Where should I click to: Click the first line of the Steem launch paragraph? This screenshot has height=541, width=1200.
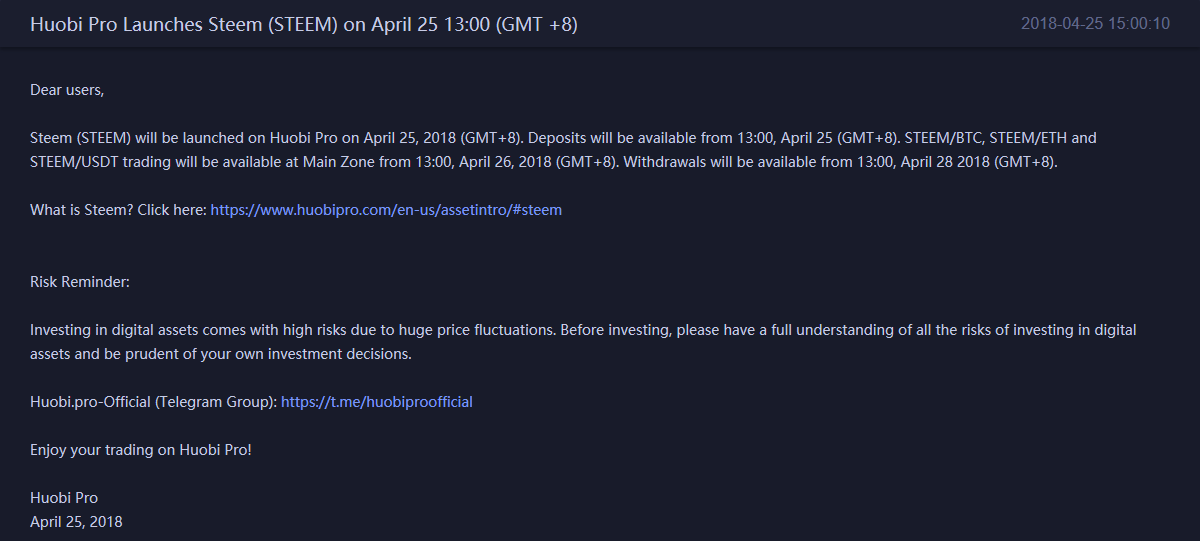(x=563, y=138)
